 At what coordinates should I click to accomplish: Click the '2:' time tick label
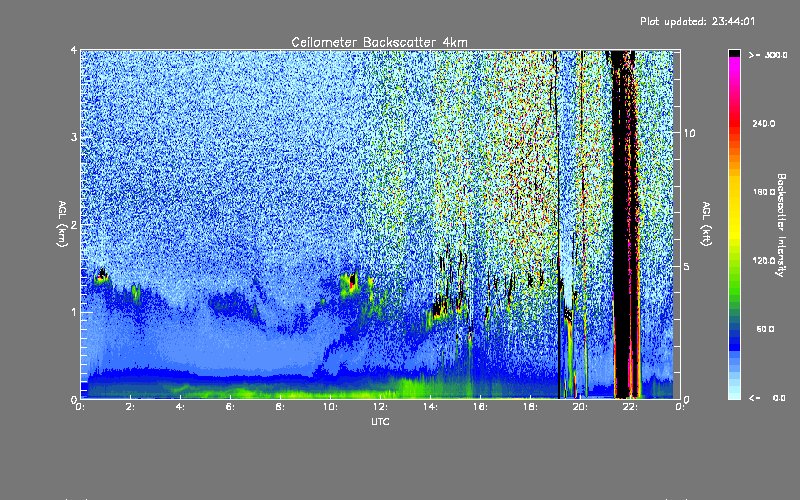tap(130, 407)
